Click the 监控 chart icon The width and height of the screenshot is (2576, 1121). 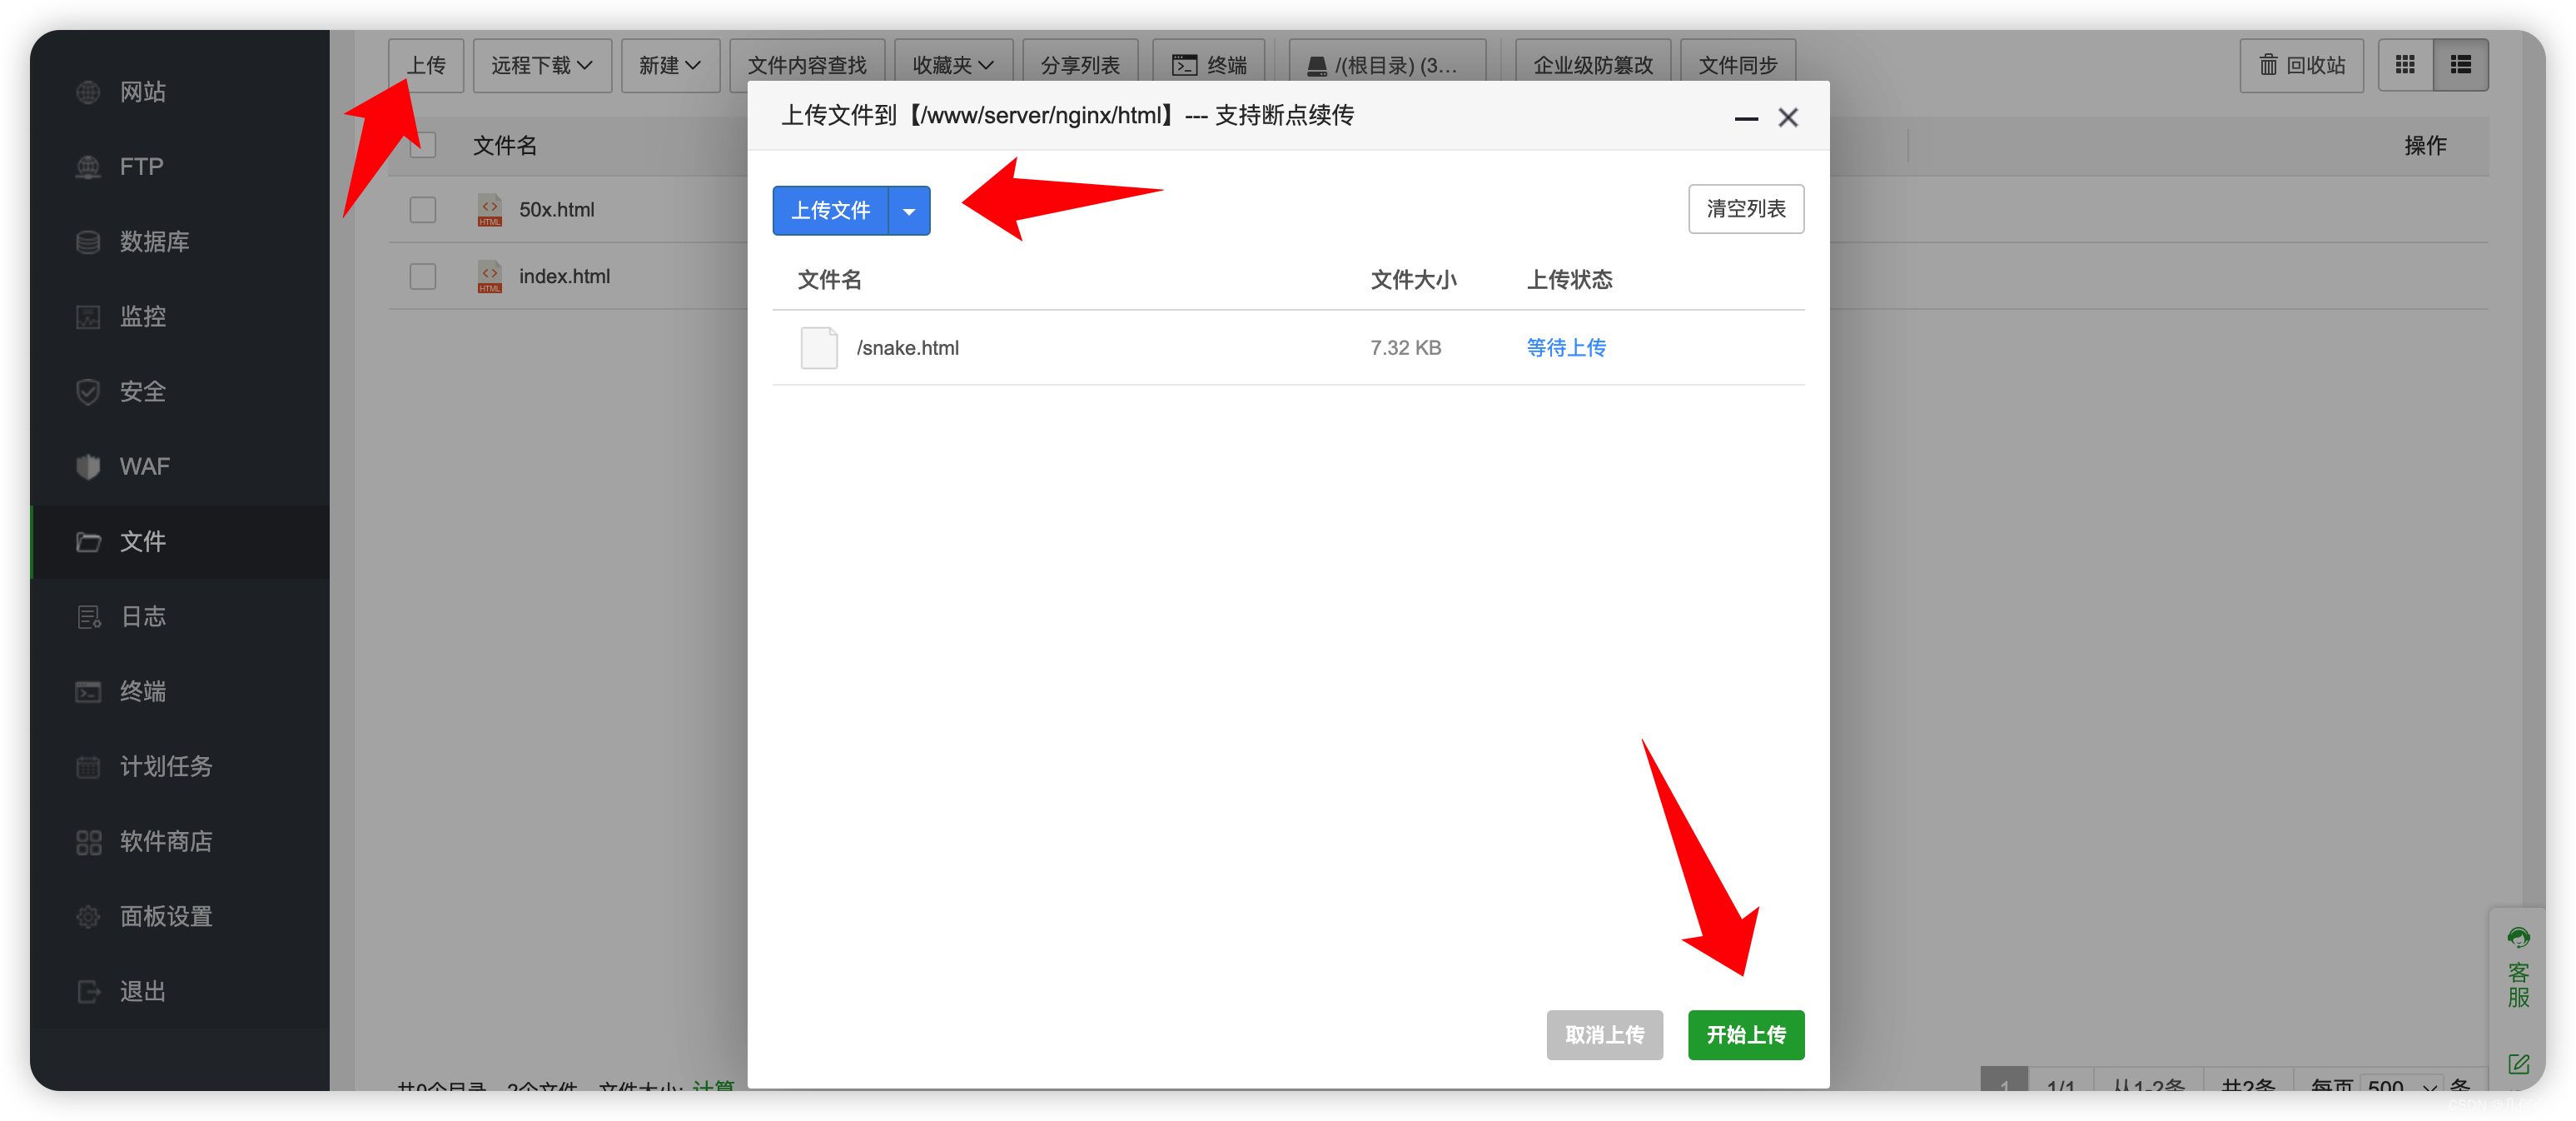(88, 317)
